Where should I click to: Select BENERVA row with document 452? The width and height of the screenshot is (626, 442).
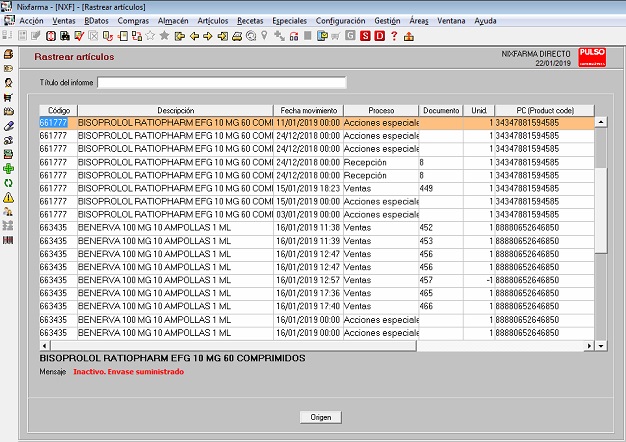[x=317, y=228]
